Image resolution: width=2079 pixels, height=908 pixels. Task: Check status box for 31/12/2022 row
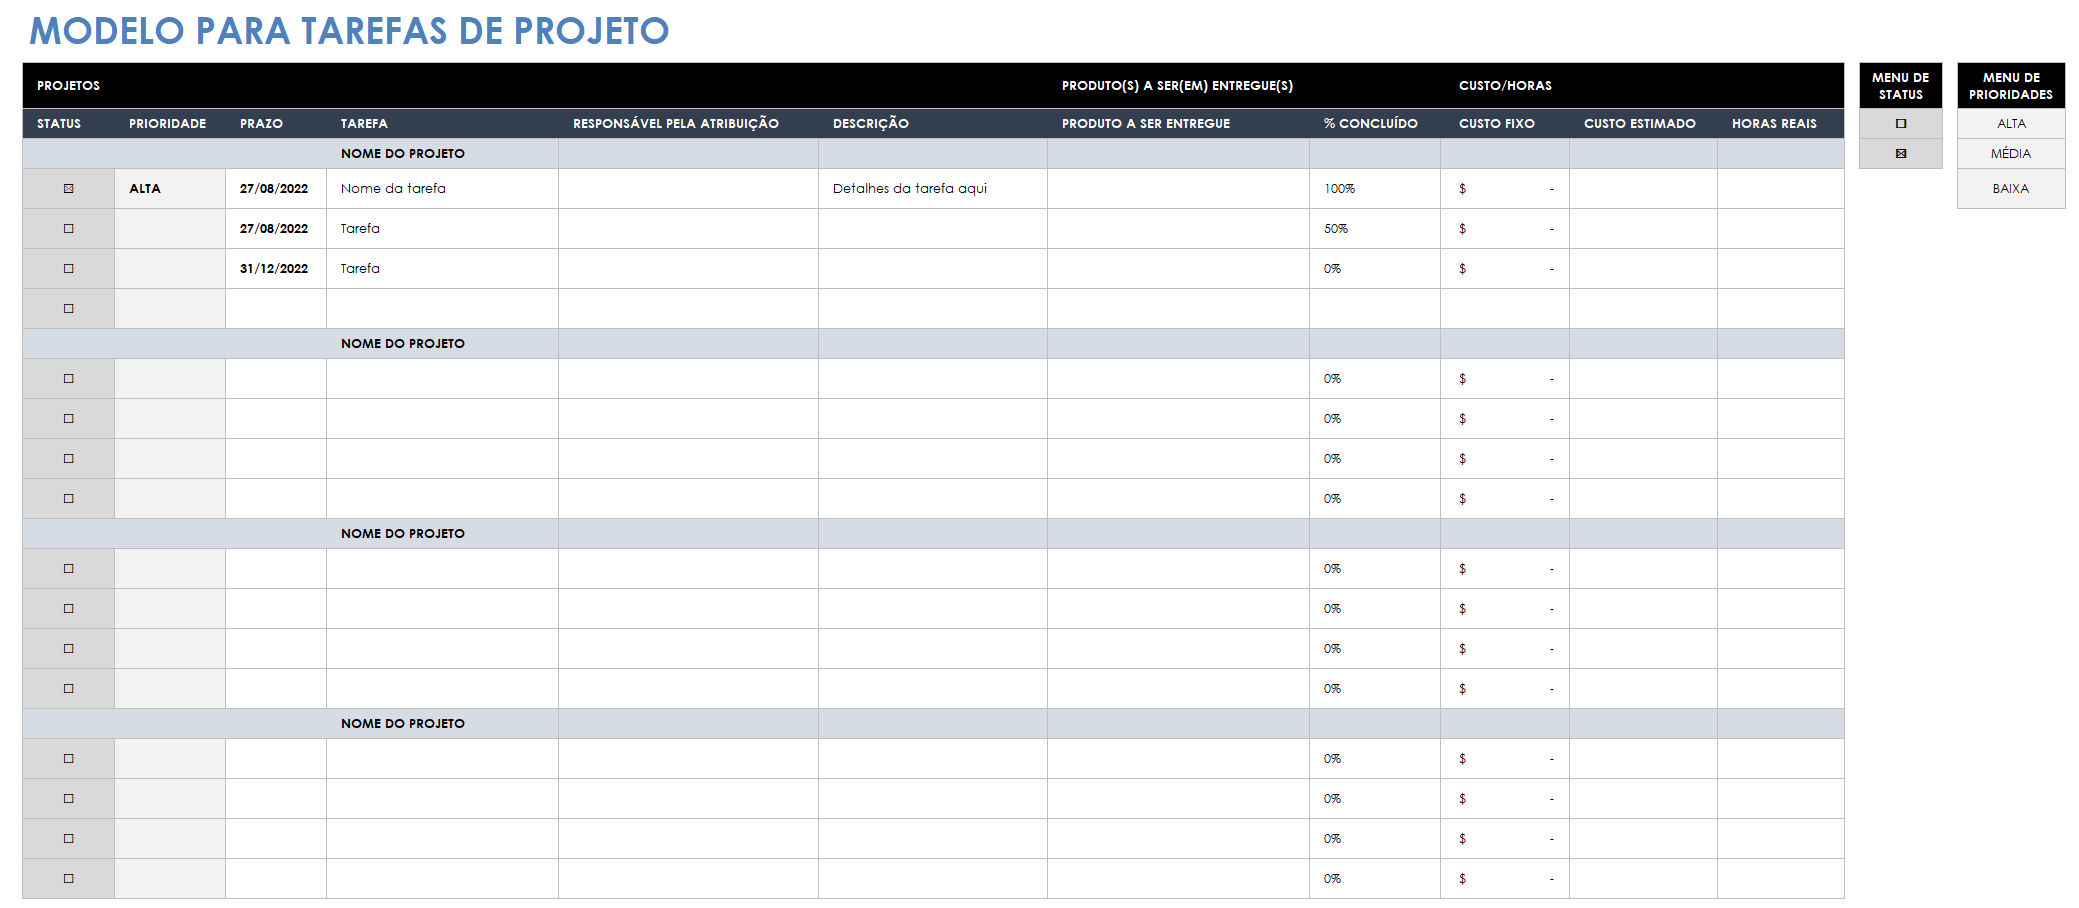(x=69, y=268)
